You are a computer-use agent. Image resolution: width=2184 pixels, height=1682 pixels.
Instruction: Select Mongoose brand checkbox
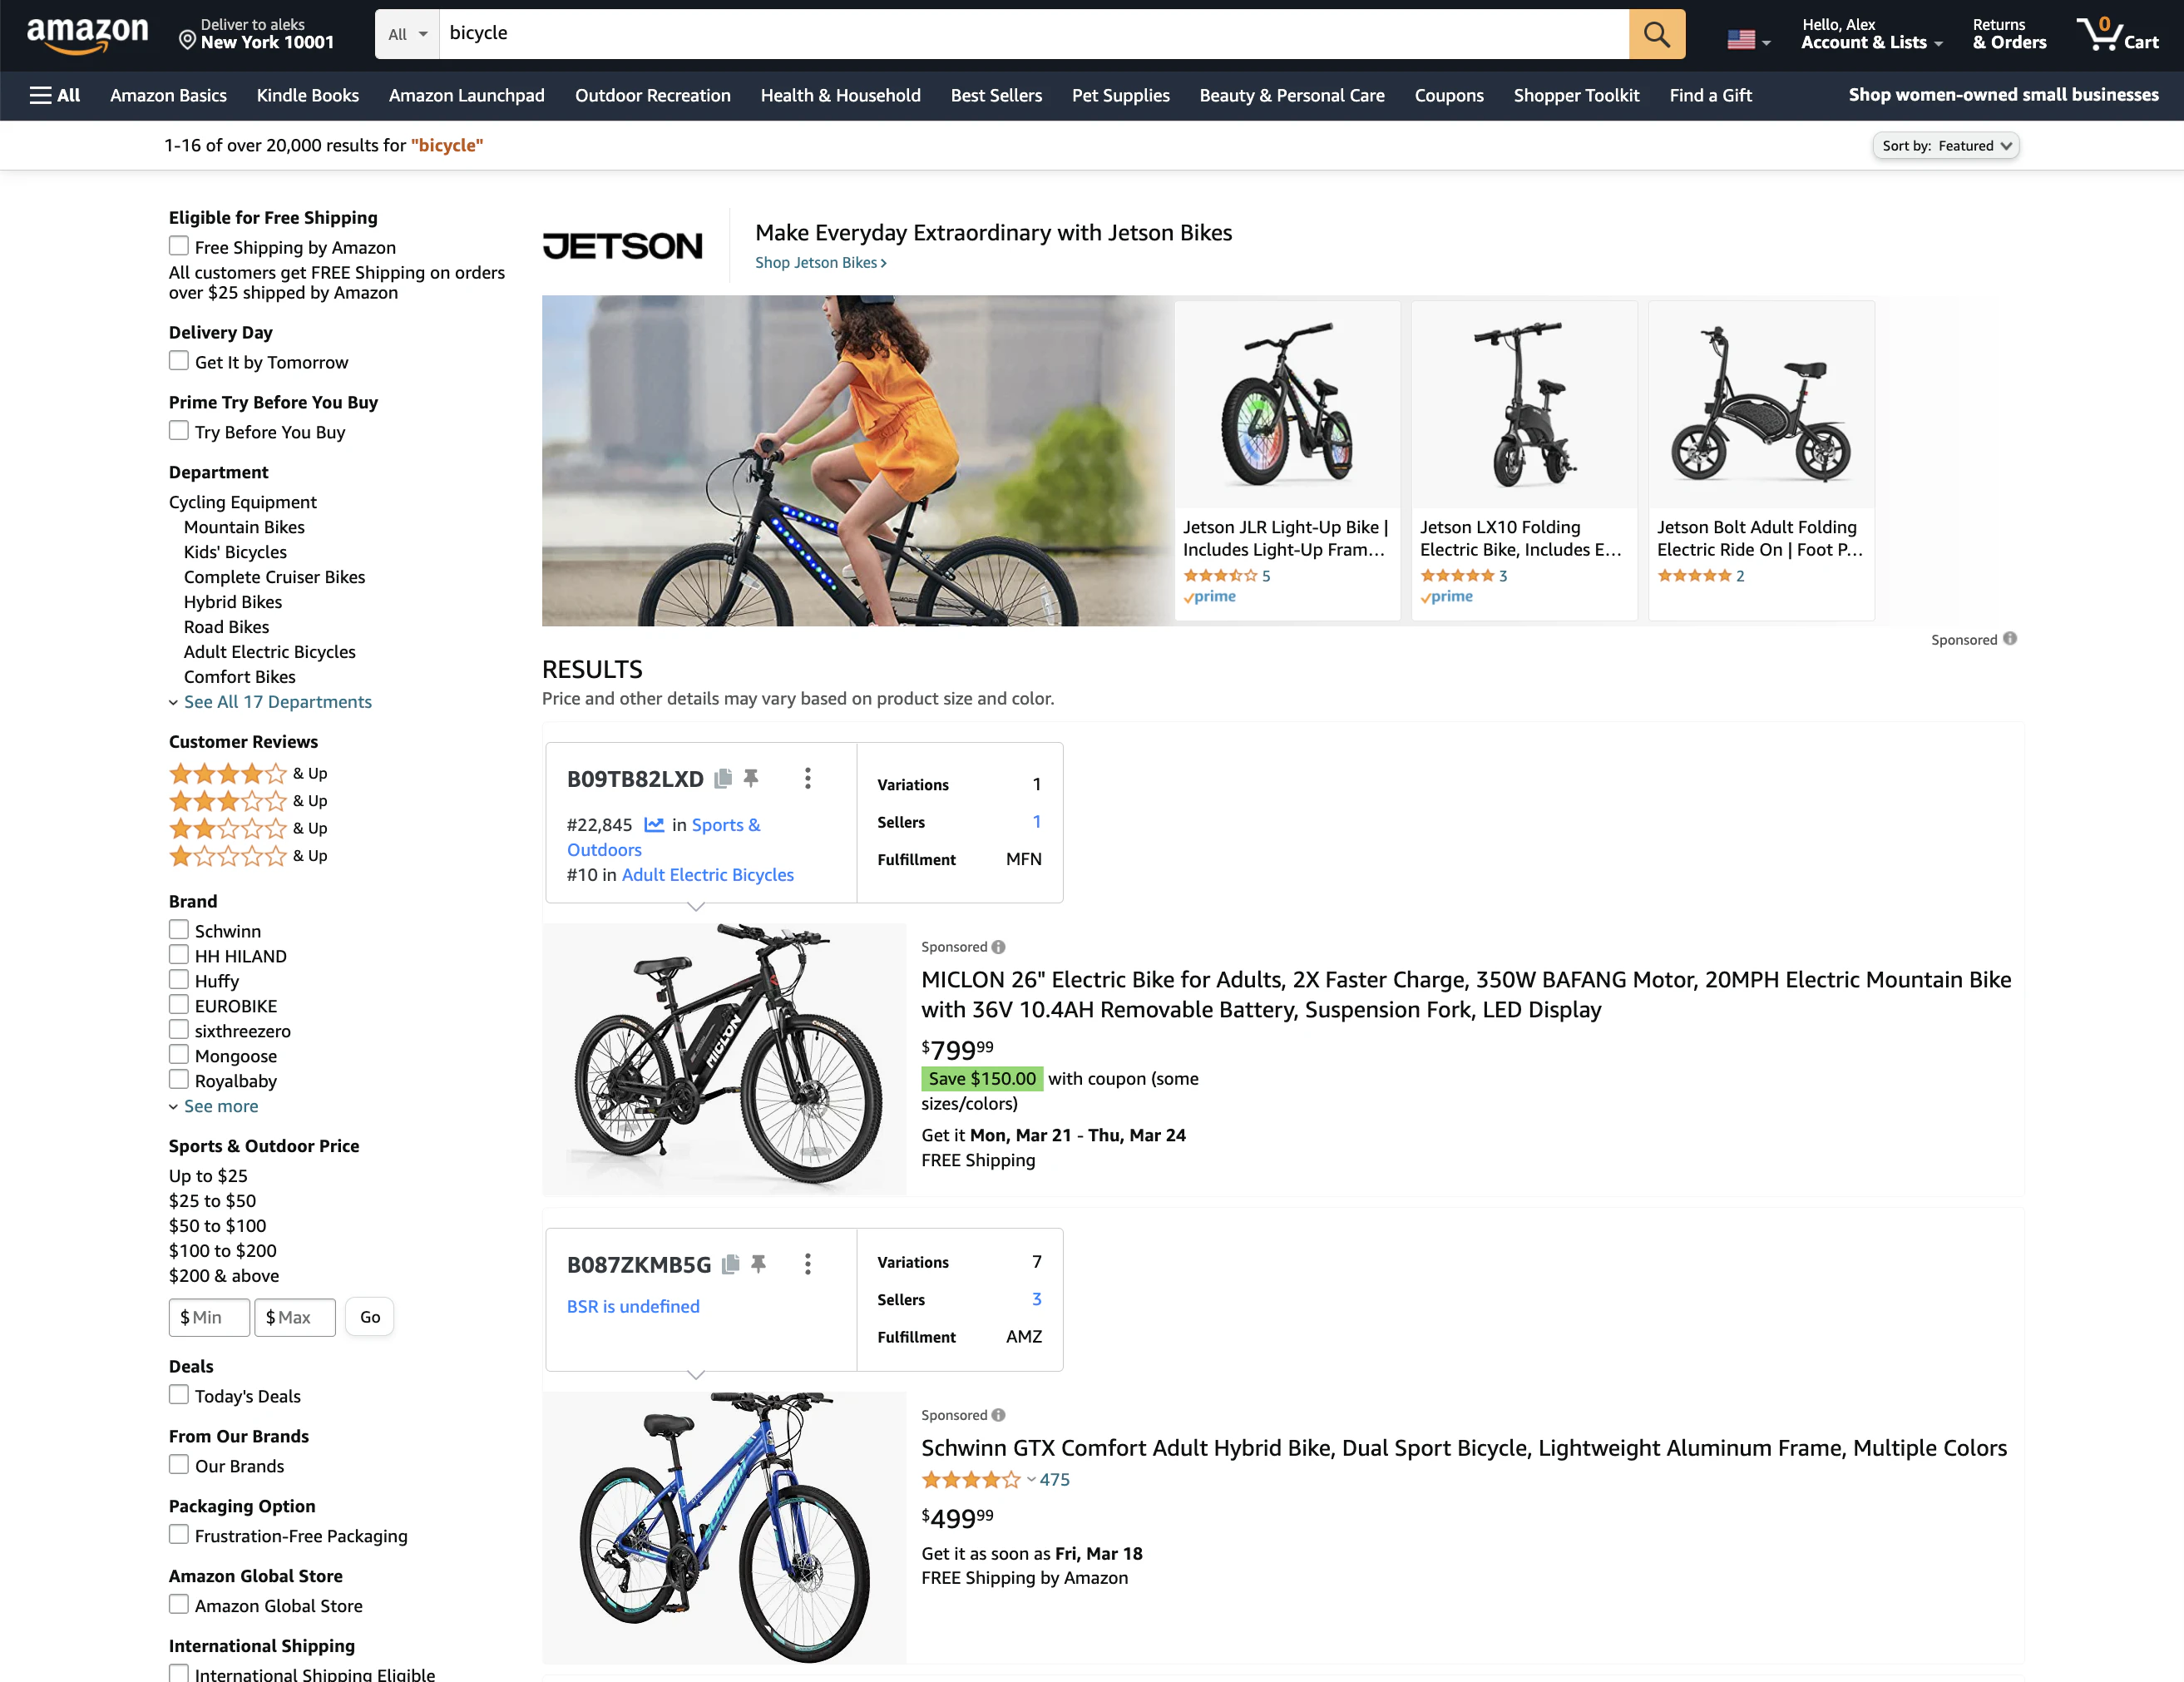tap(179, 1055)
